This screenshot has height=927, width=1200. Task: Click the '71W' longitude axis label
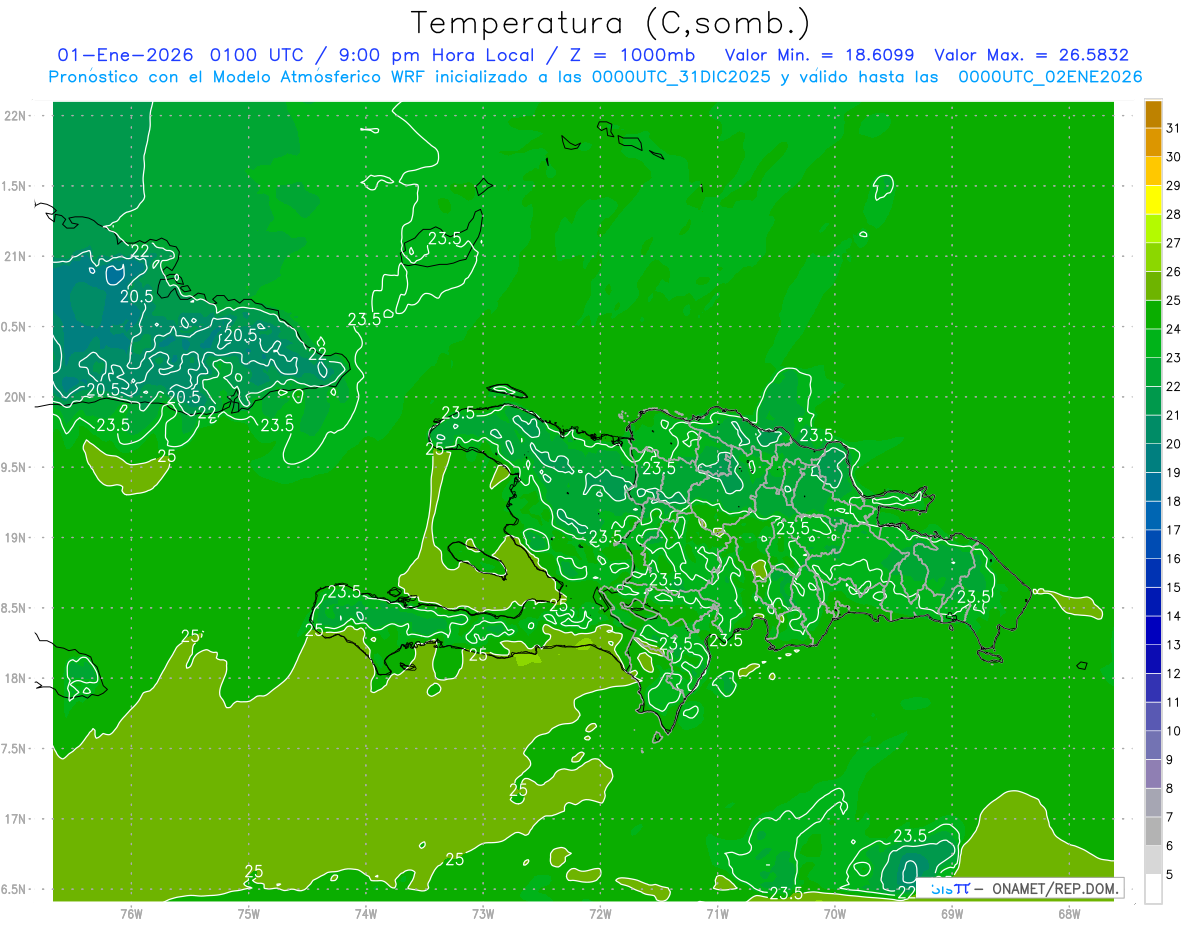pos(717,913)
